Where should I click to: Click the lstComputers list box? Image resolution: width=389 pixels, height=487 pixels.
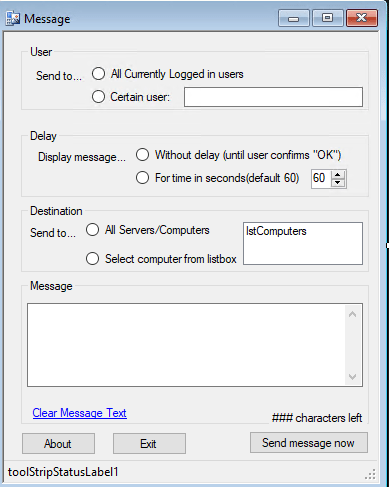[303, 244]
